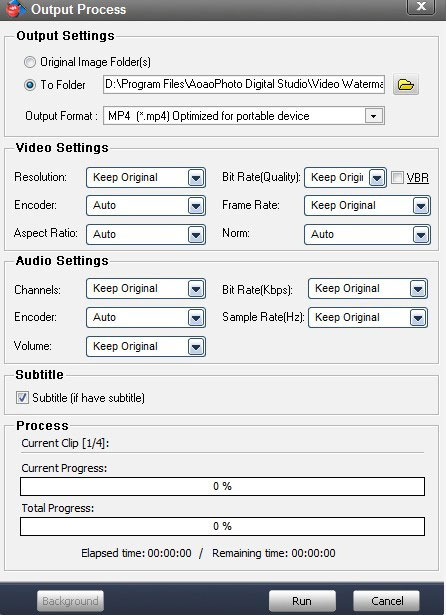Click the Current Progress bar
Screen dimensions: 446x615
(222, 486)
